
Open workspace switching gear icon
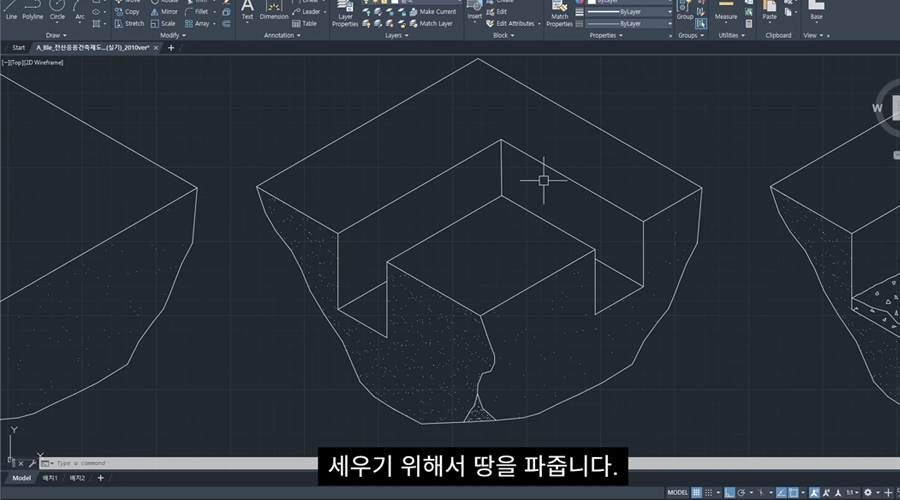(868, 493)
